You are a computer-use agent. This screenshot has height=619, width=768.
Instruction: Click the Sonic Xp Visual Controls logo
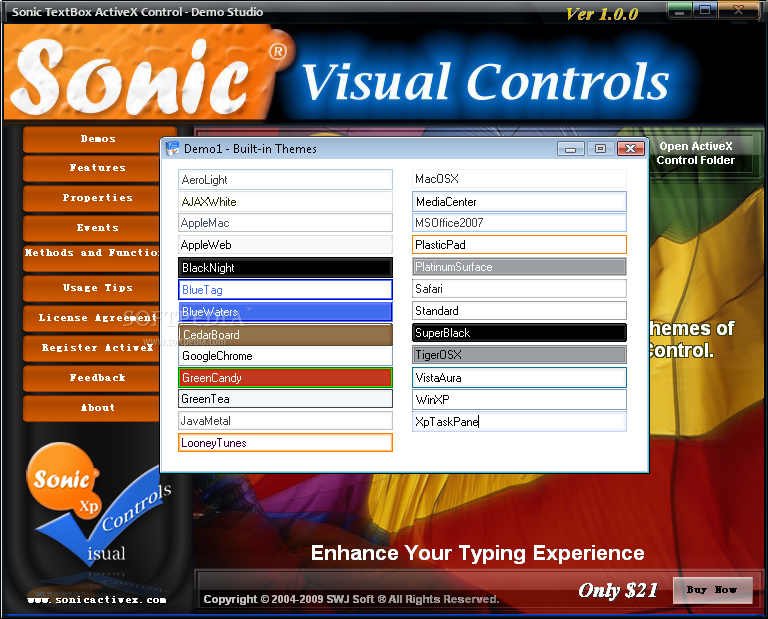point(99,507)
